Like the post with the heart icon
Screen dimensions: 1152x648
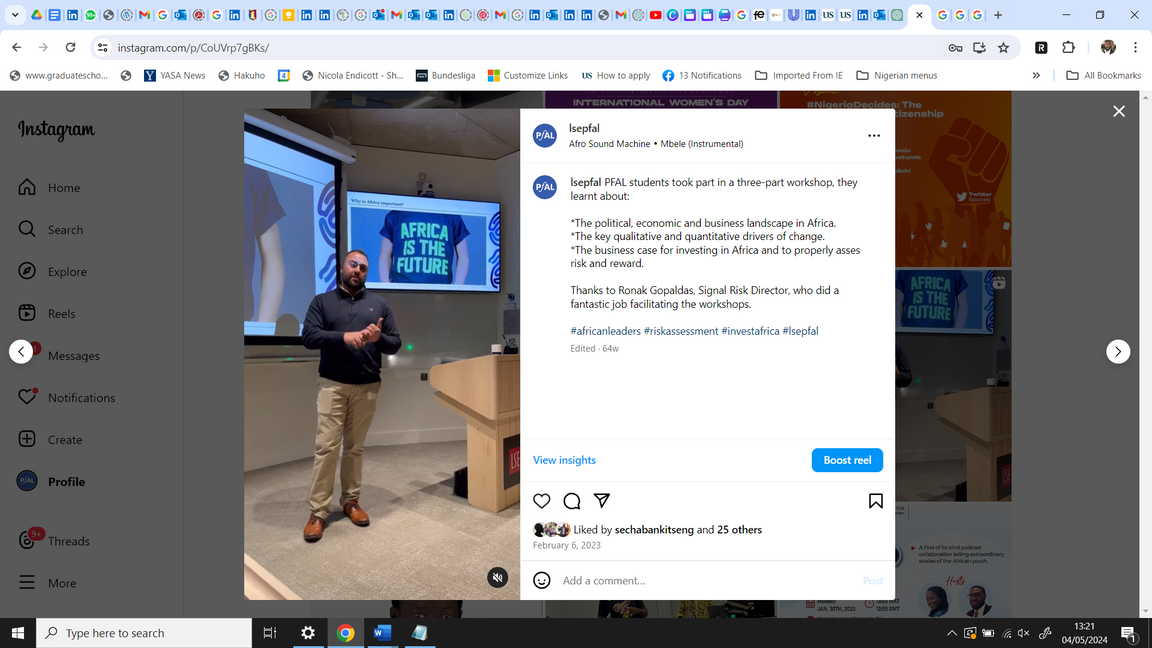(x=542, y=501)
